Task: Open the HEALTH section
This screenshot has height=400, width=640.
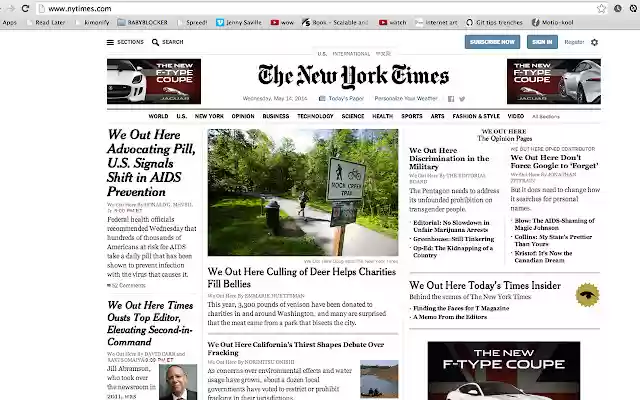Action: [382, 116]
